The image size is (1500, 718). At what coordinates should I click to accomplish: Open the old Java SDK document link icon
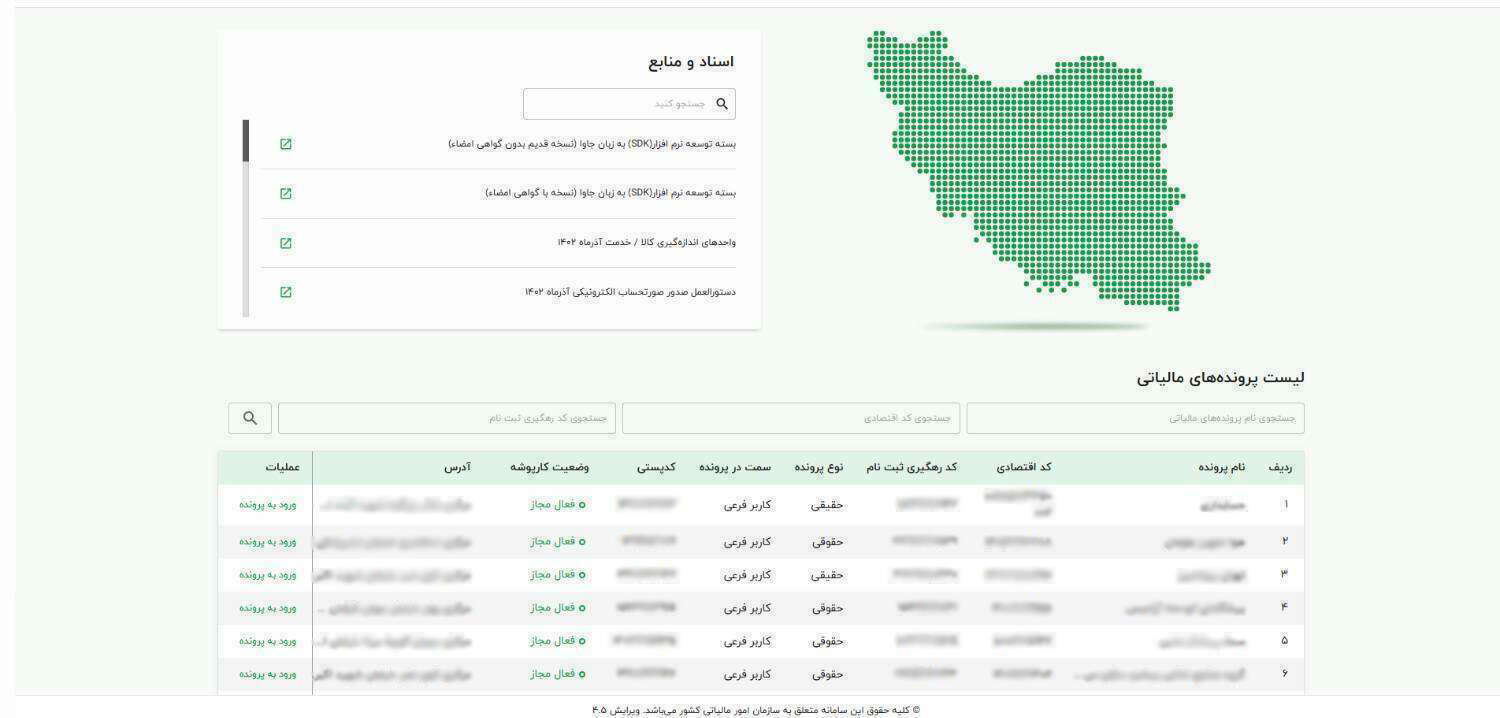[286, 144]
